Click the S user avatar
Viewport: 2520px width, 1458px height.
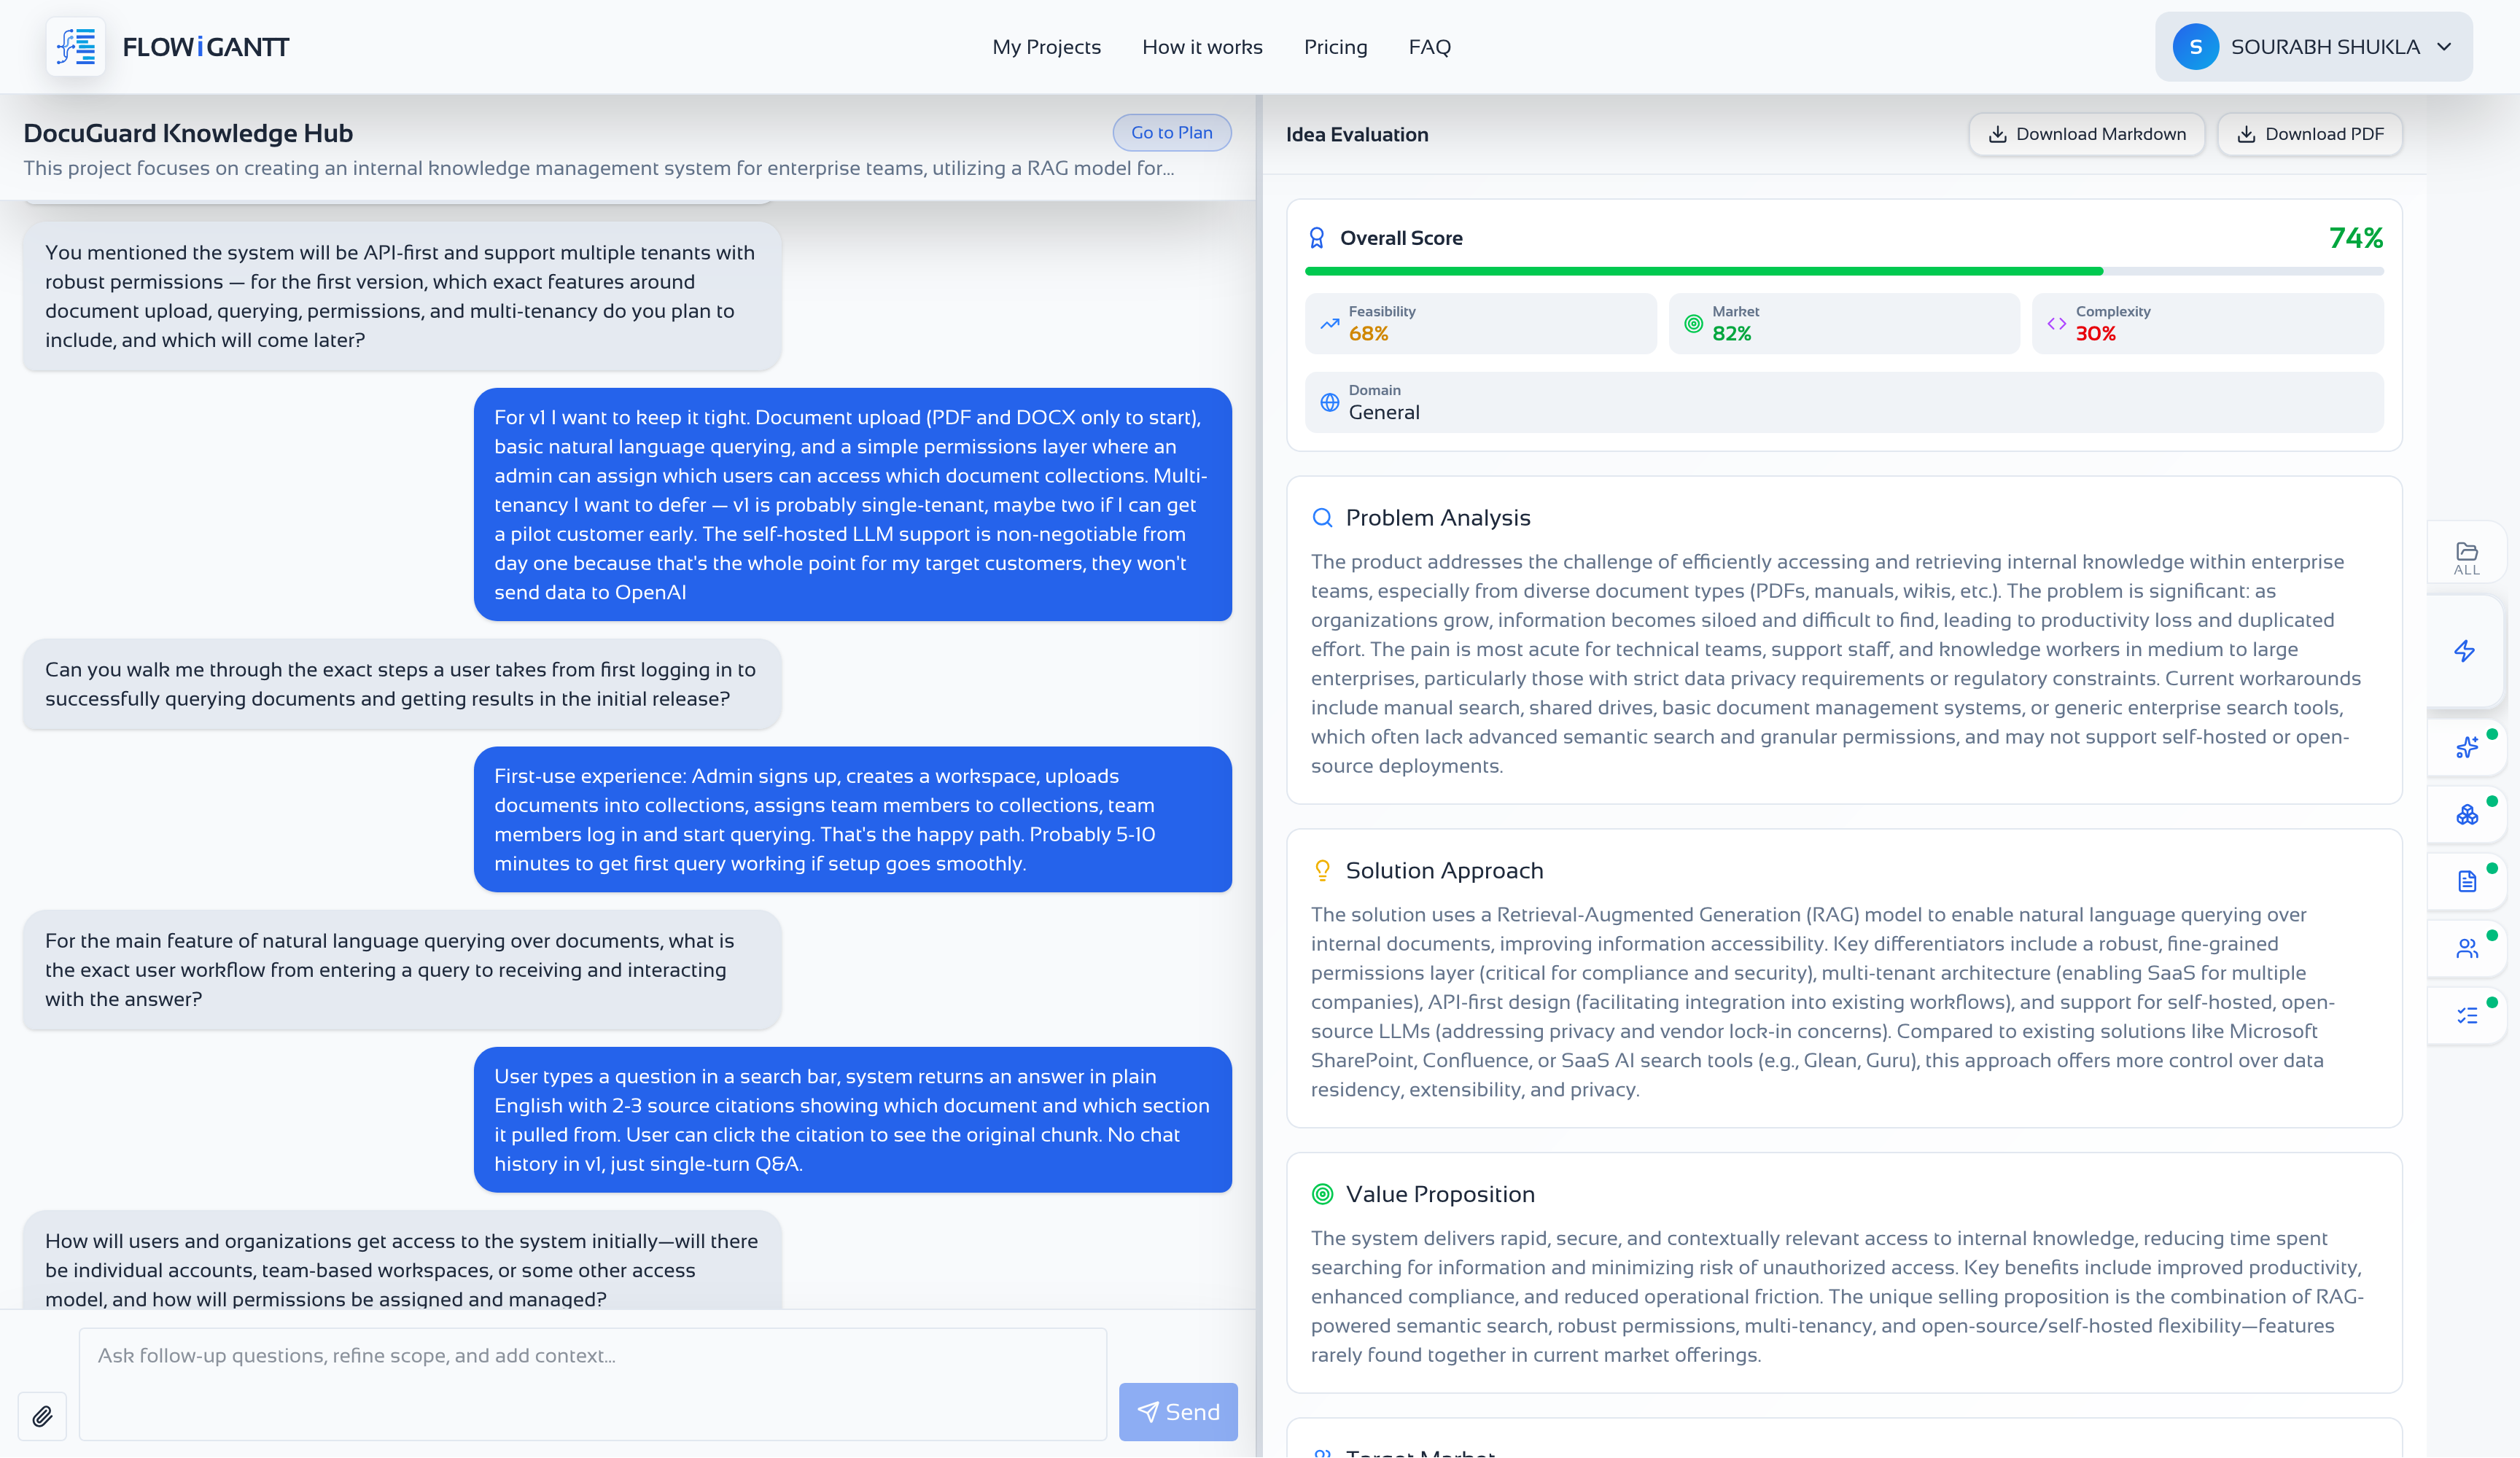pos(2195,47)
